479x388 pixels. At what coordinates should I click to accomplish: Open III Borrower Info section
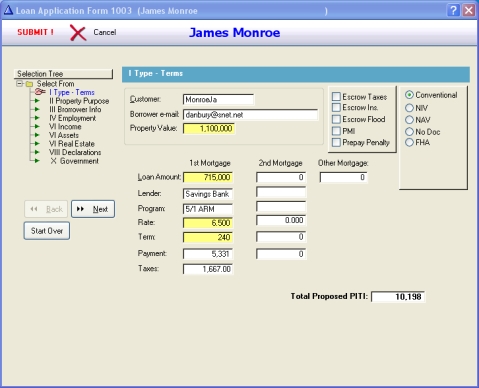click(75, 109)
